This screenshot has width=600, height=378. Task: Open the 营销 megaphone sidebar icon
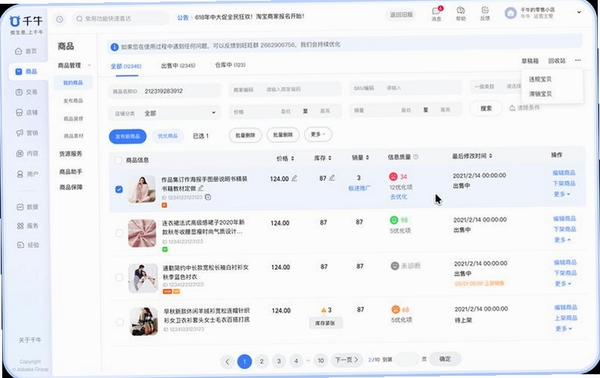(20, 133)
